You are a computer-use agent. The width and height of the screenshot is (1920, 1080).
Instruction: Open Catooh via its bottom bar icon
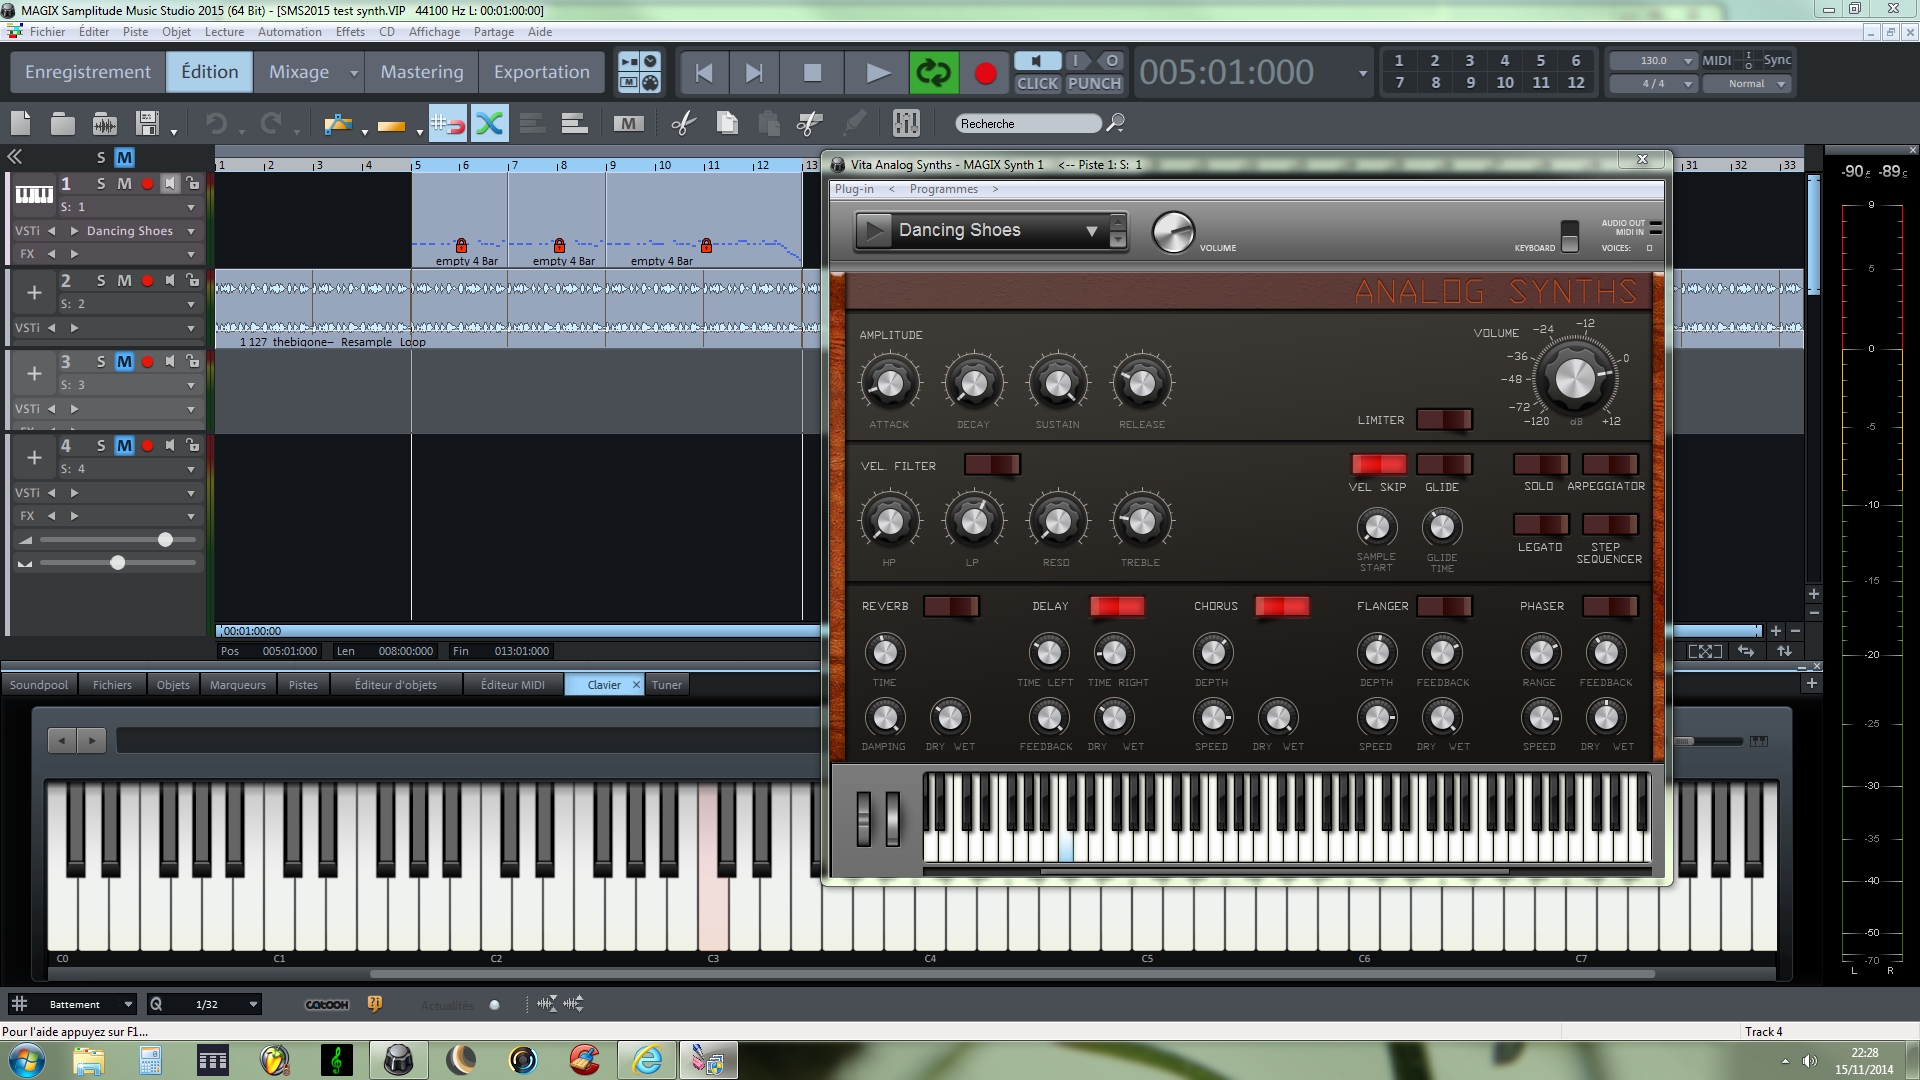click(326, 1004)
